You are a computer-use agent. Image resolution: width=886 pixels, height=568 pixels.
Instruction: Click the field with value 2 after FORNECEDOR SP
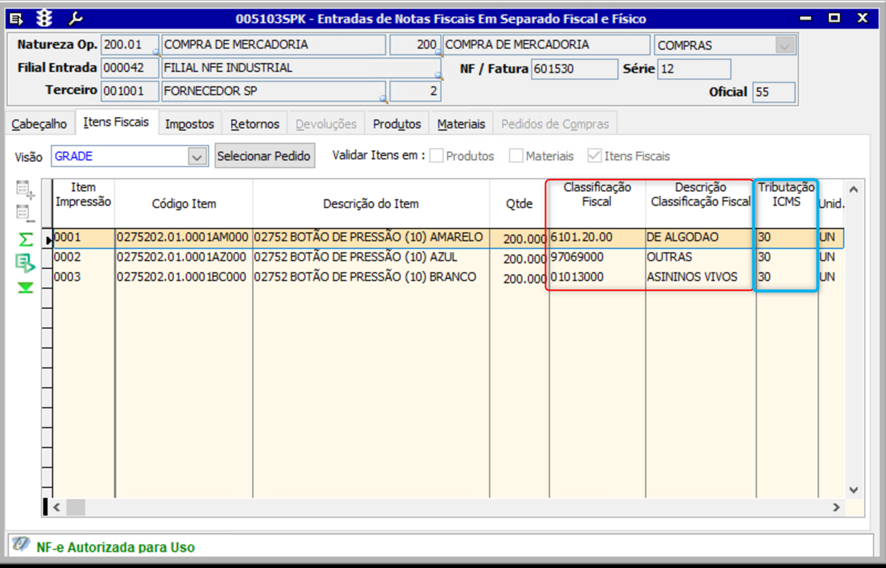tap(415, 91)
